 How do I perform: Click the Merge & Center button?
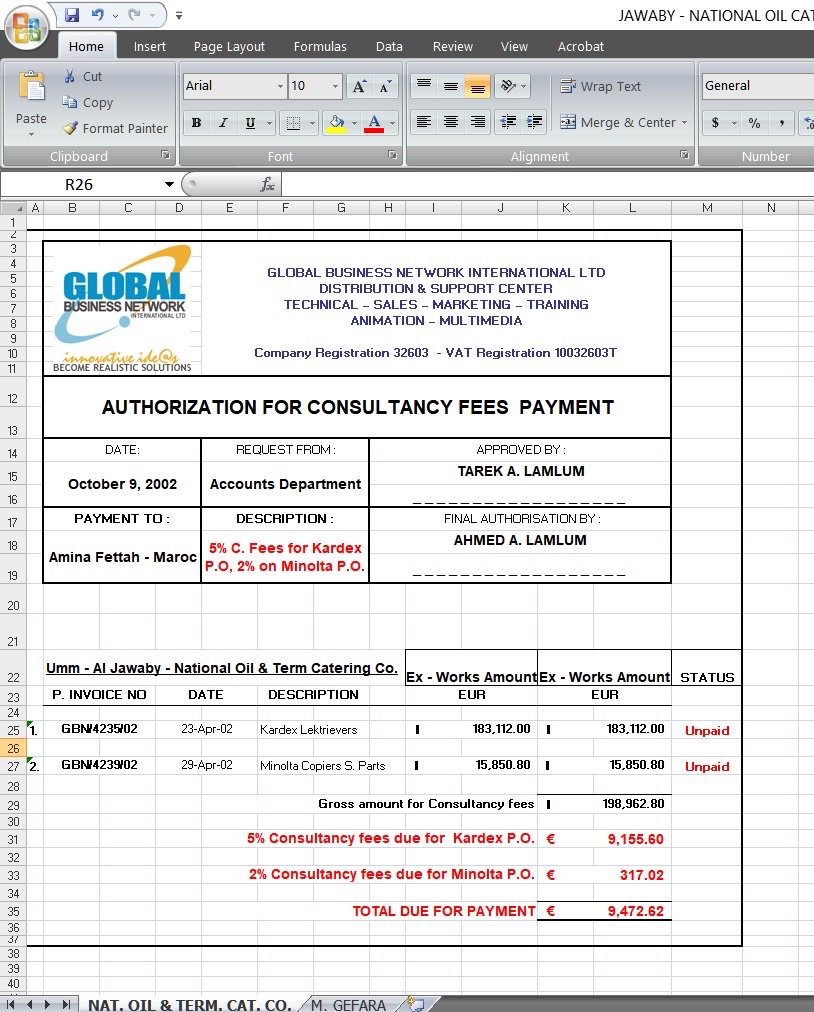click(x=624, y=123)
